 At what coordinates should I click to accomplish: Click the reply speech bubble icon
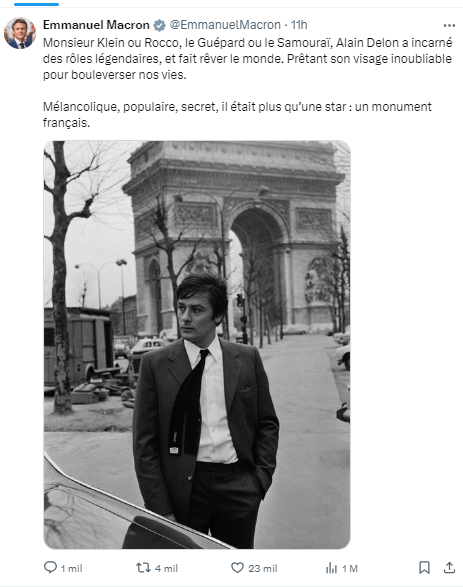coord(50,568)
